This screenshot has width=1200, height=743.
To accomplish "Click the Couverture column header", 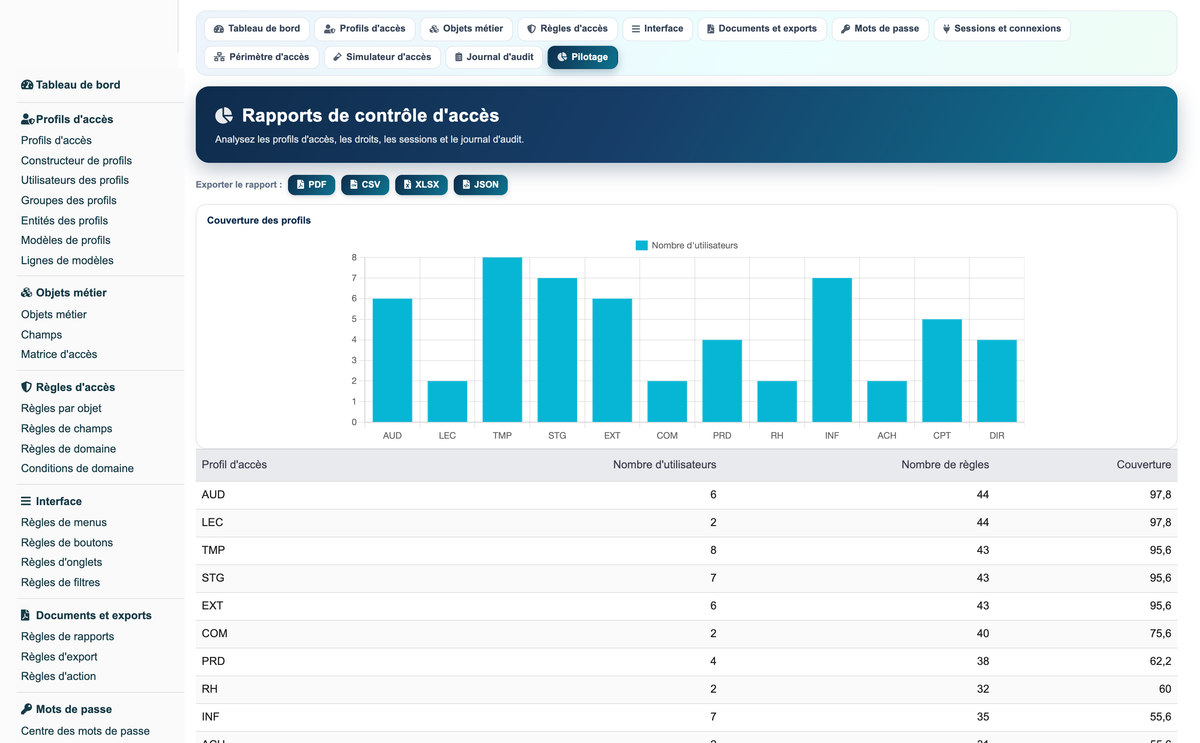I will pos(1144,465).
